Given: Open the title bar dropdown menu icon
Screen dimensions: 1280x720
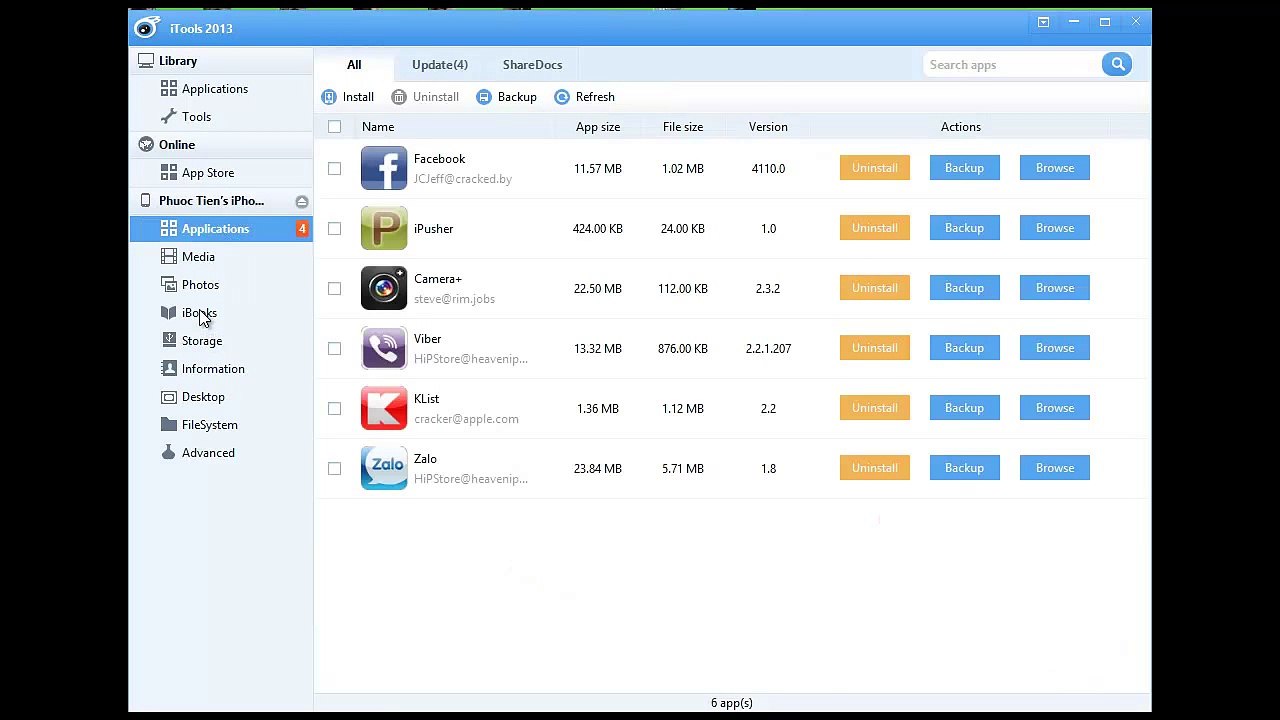Looking at the screenshot, I should click(1043, 22).
